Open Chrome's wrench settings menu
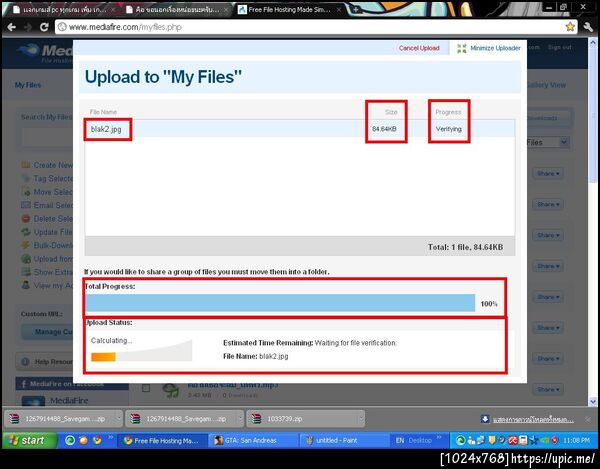 (x=588, y=26)
